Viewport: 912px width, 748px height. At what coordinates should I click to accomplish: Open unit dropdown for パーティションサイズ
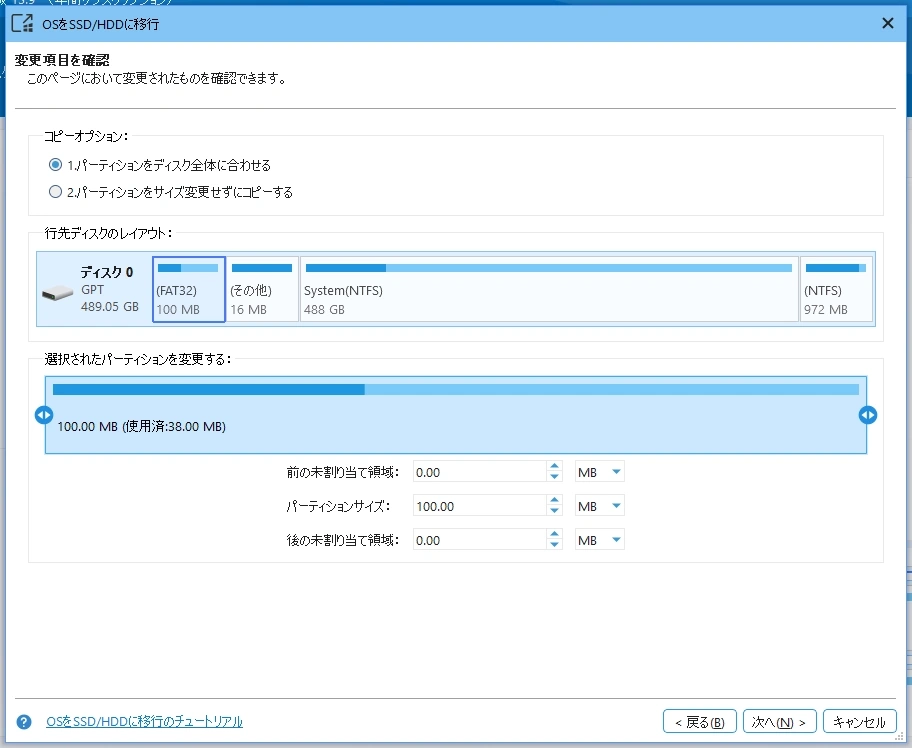coord(600,506)
